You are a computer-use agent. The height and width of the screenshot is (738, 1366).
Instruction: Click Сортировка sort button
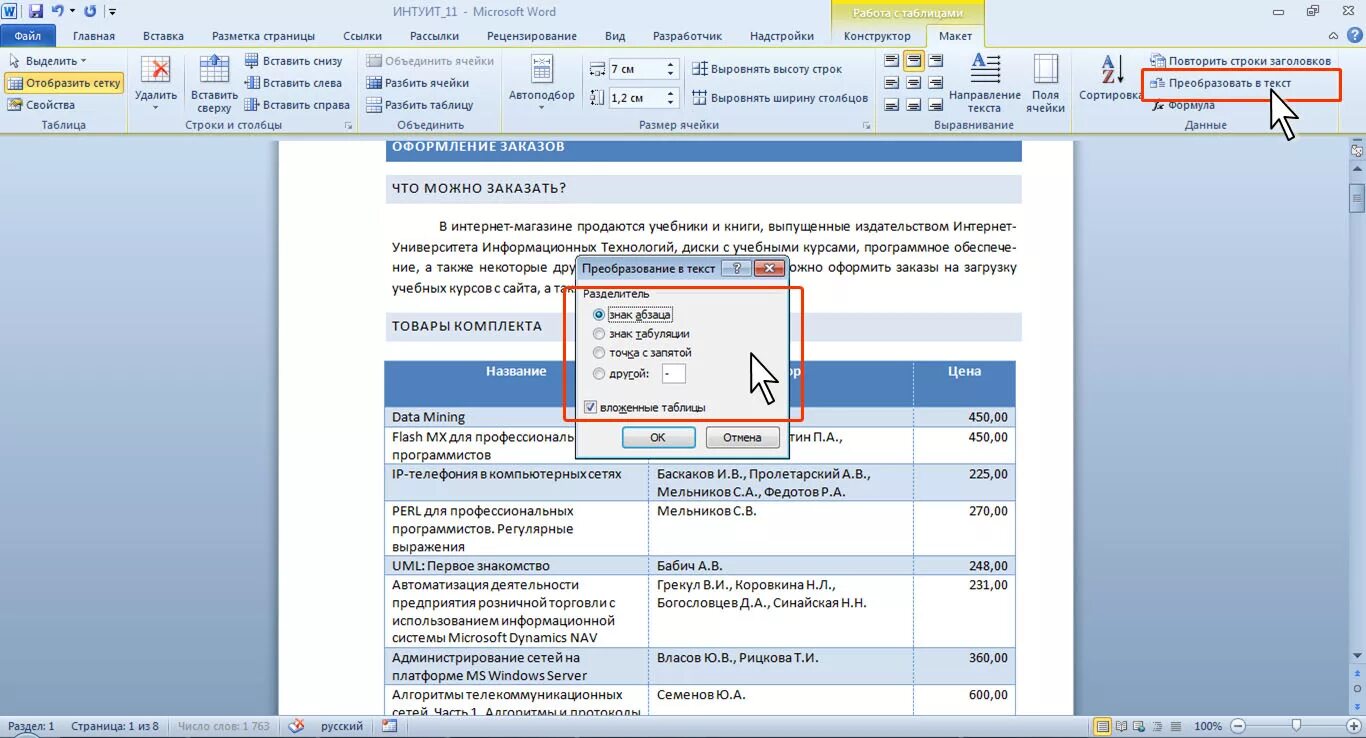tap(1110, 78)
